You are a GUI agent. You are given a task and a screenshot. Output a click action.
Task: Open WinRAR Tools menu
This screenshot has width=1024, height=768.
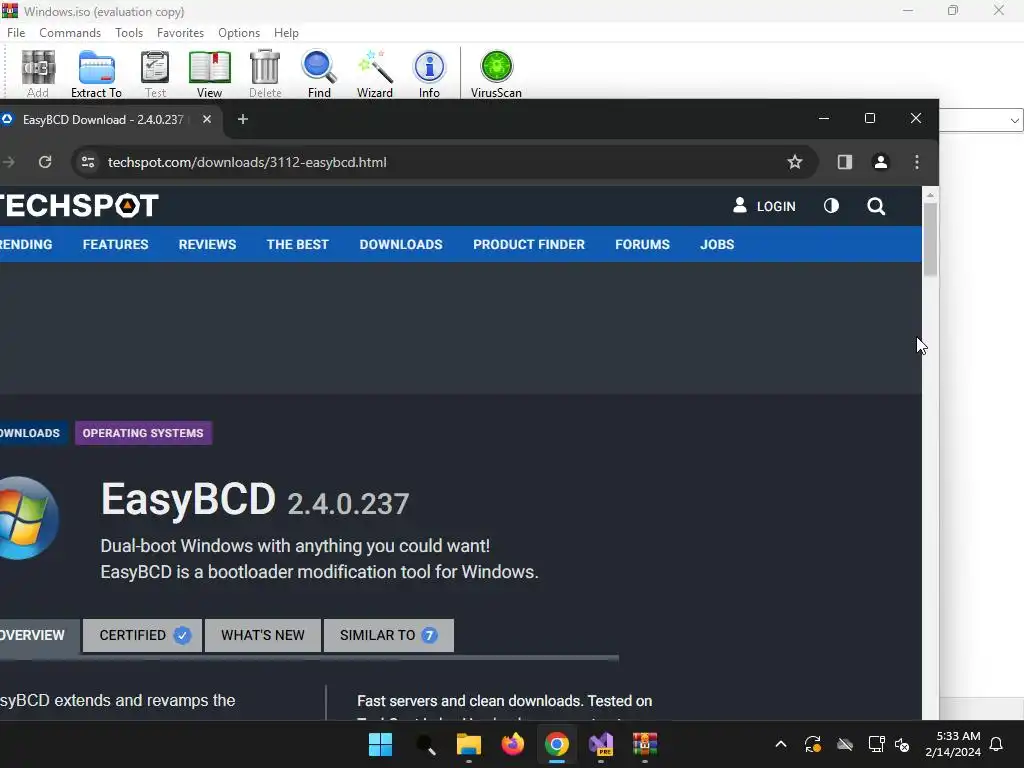pos(129,33)
